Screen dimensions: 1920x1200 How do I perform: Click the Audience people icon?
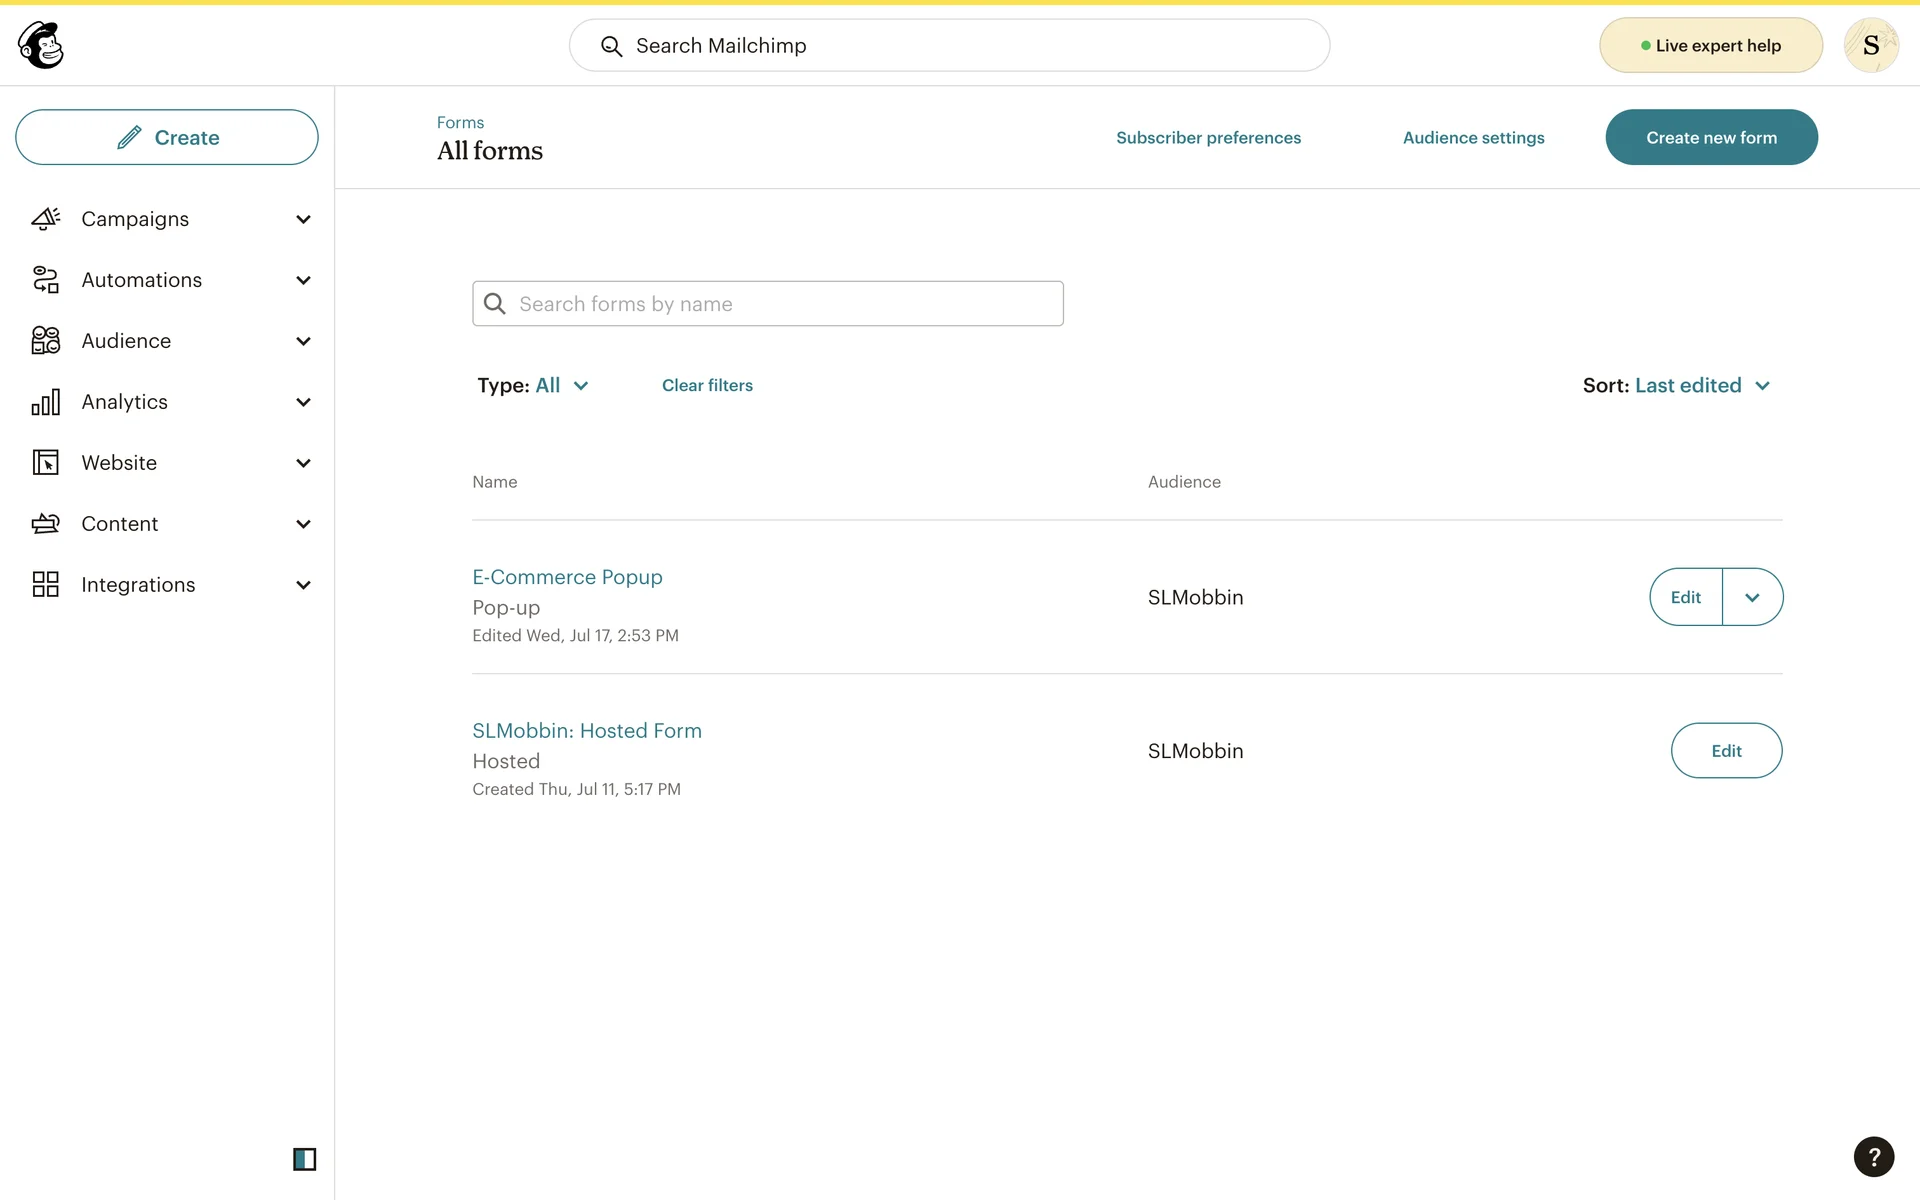point(46,341)
